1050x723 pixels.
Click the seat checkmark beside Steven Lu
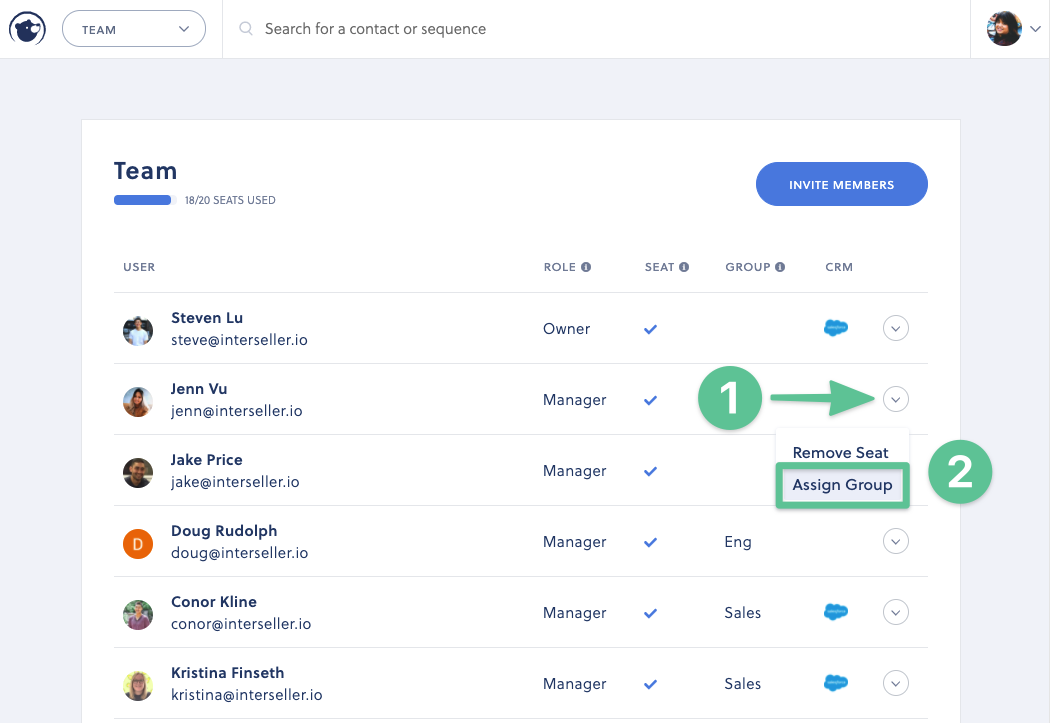click(x=650, y=328)
